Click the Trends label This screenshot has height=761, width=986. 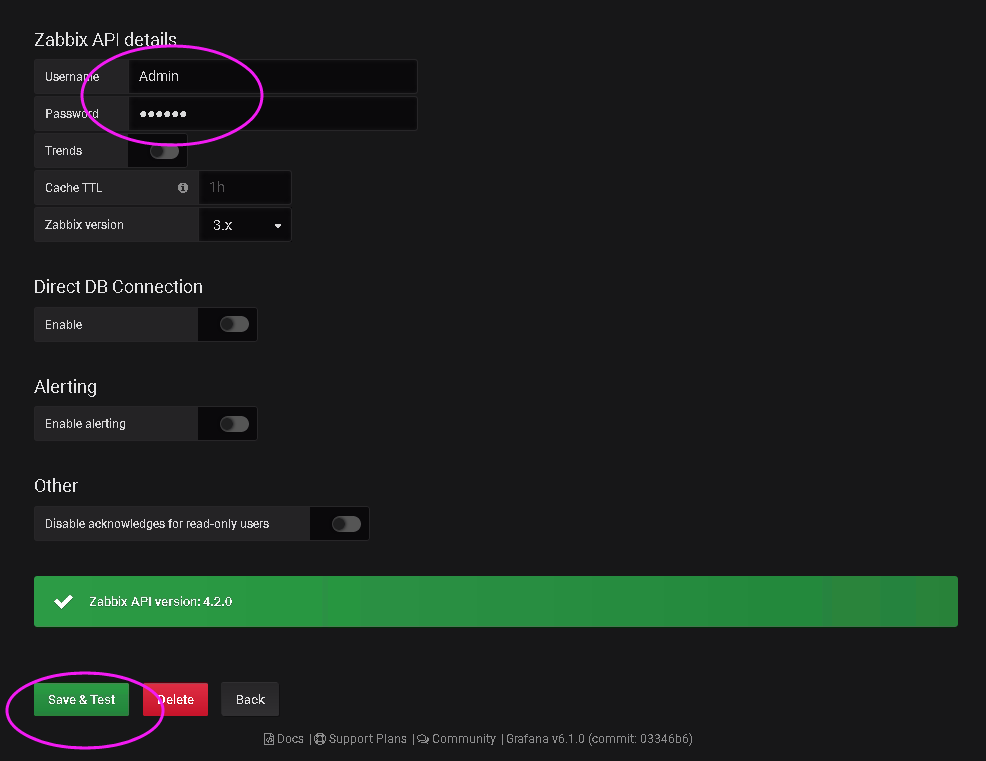[x=64, y=151]
